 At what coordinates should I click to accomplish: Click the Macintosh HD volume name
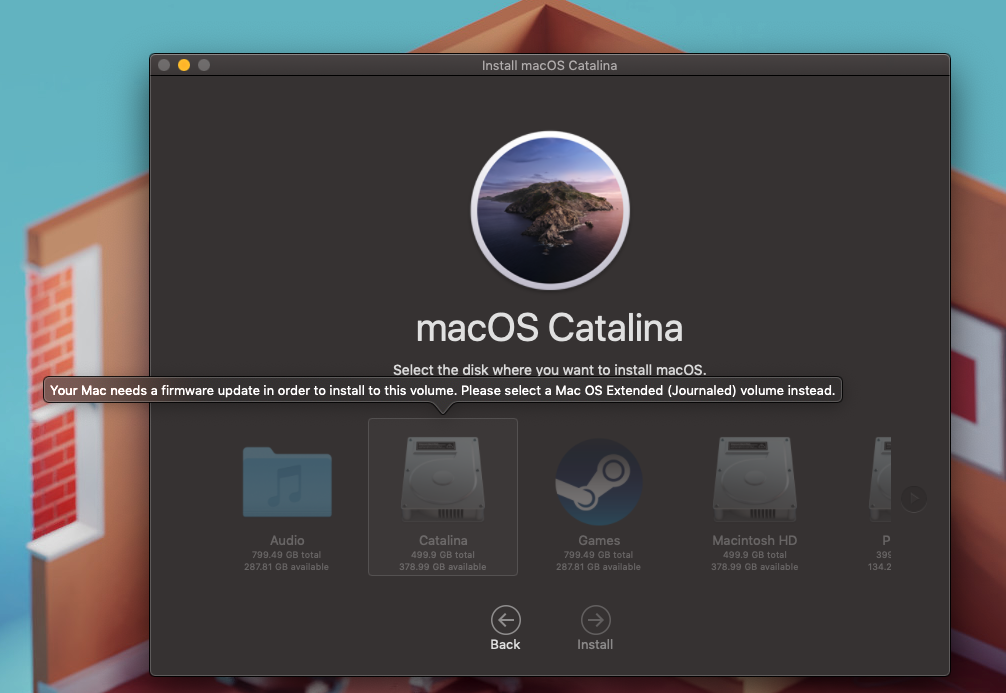coord(754,540)
